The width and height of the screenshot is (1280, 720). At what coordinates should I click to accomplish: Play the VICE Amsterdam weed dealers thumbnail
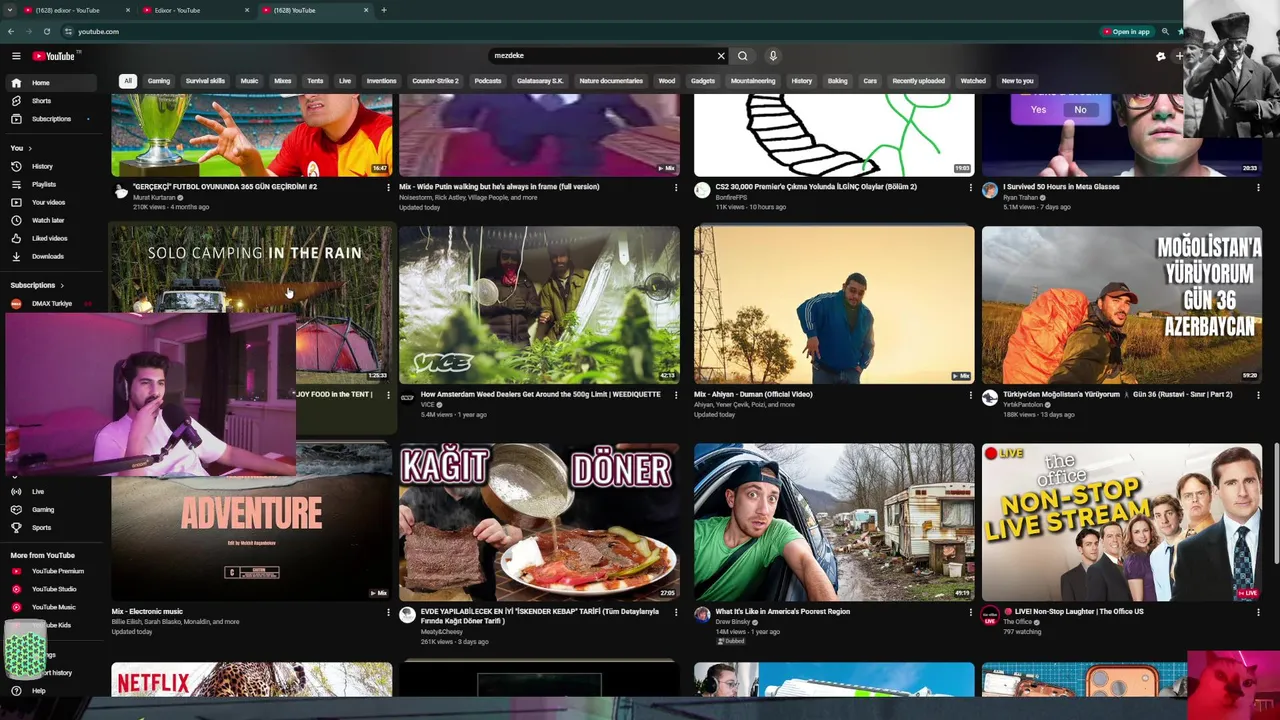(539, 305)
